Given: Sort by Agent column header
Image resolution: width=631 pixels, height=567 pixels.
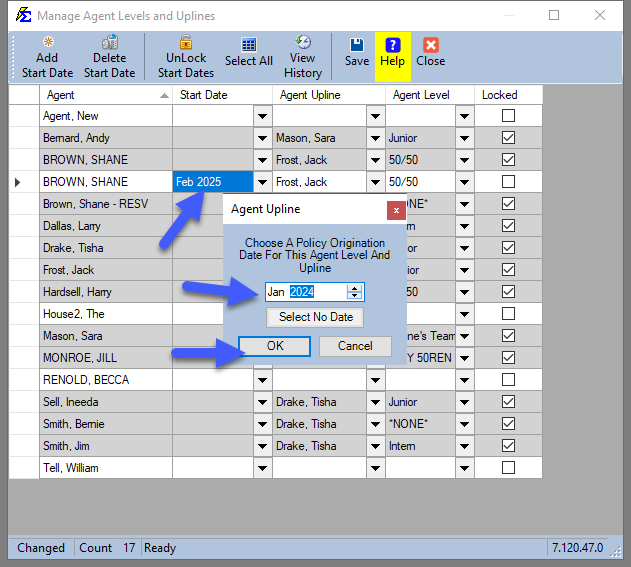Looking at the screenshot, I should pyautogui.click(x=106, y=95).
